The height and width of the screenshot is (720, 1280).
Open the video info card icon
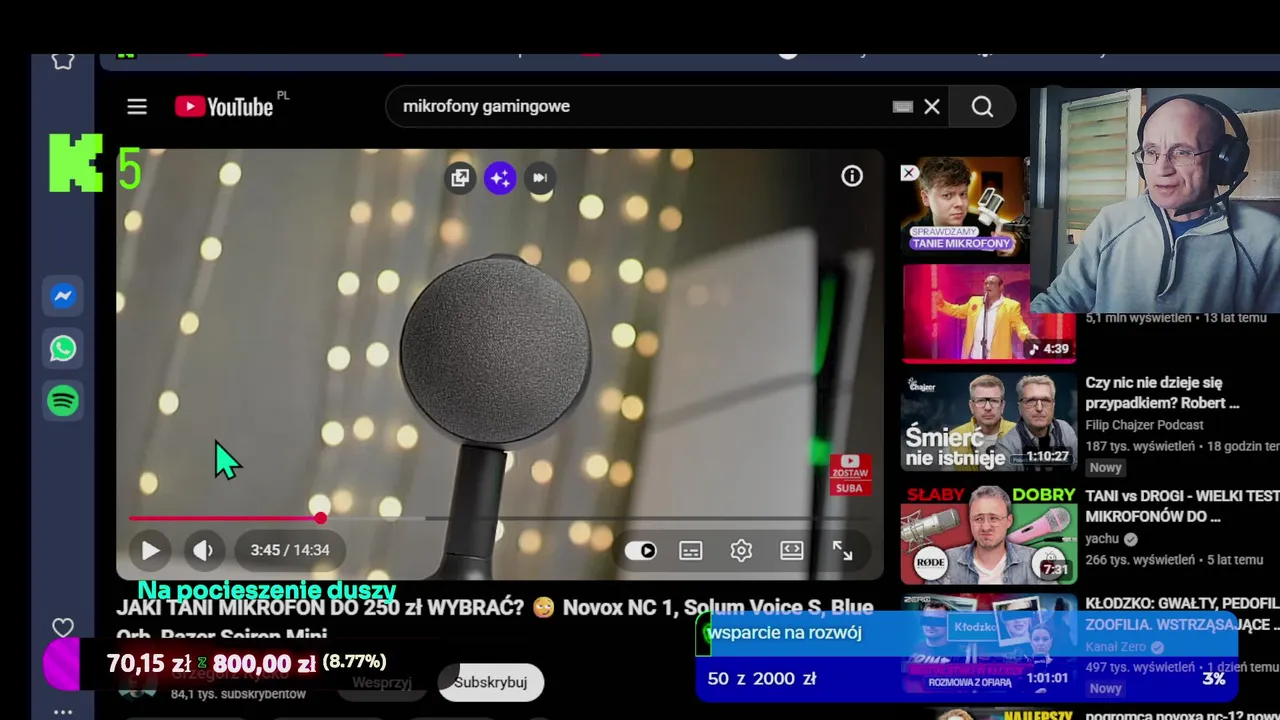(x=852, y=176)
